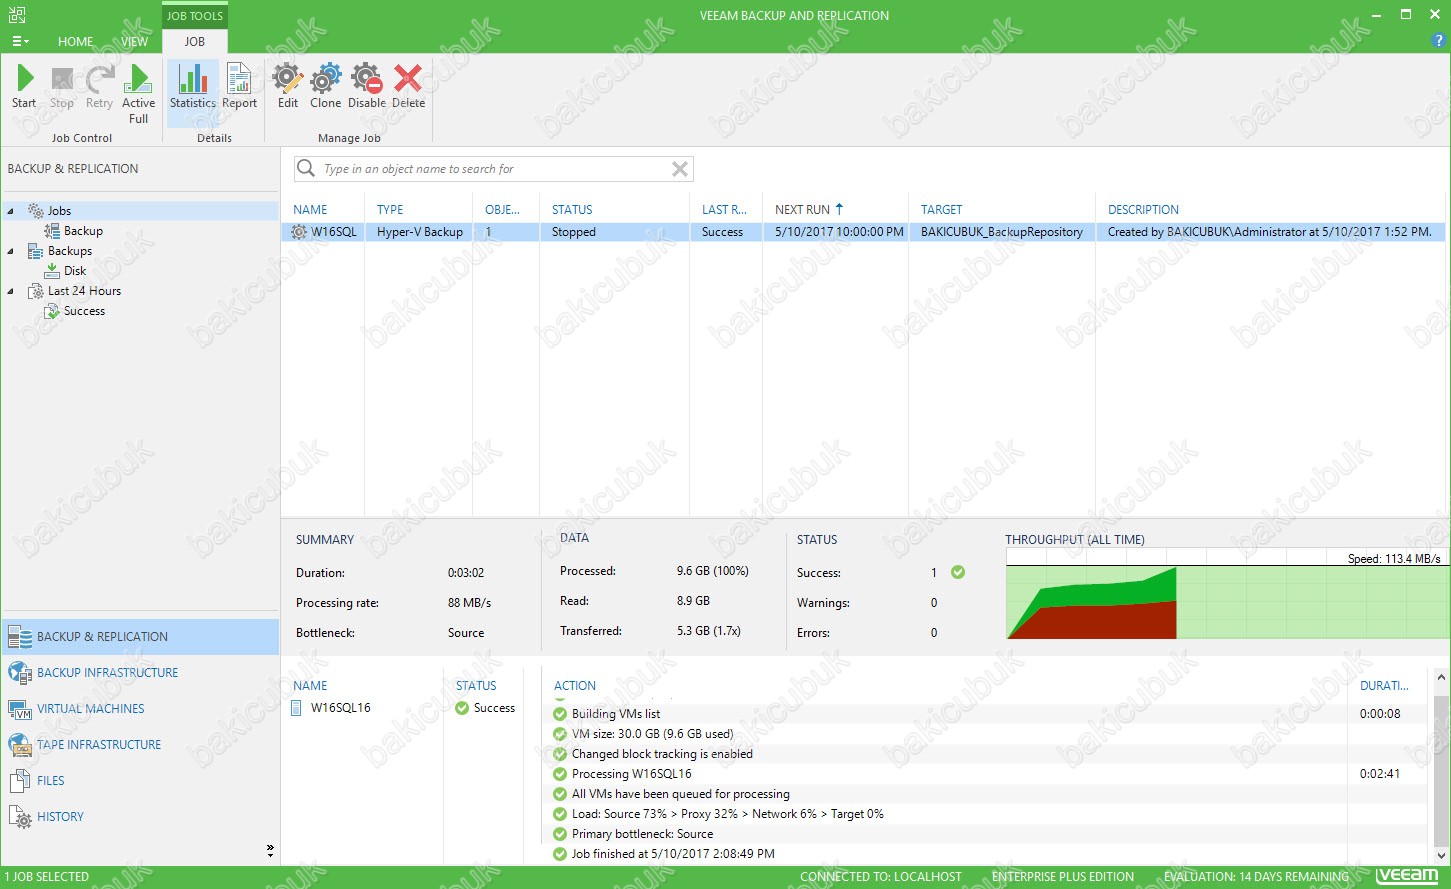The width and height of the screenshot is (1451, 889).
Task: Select Jobs in the tree
Action: click(59, 211)
